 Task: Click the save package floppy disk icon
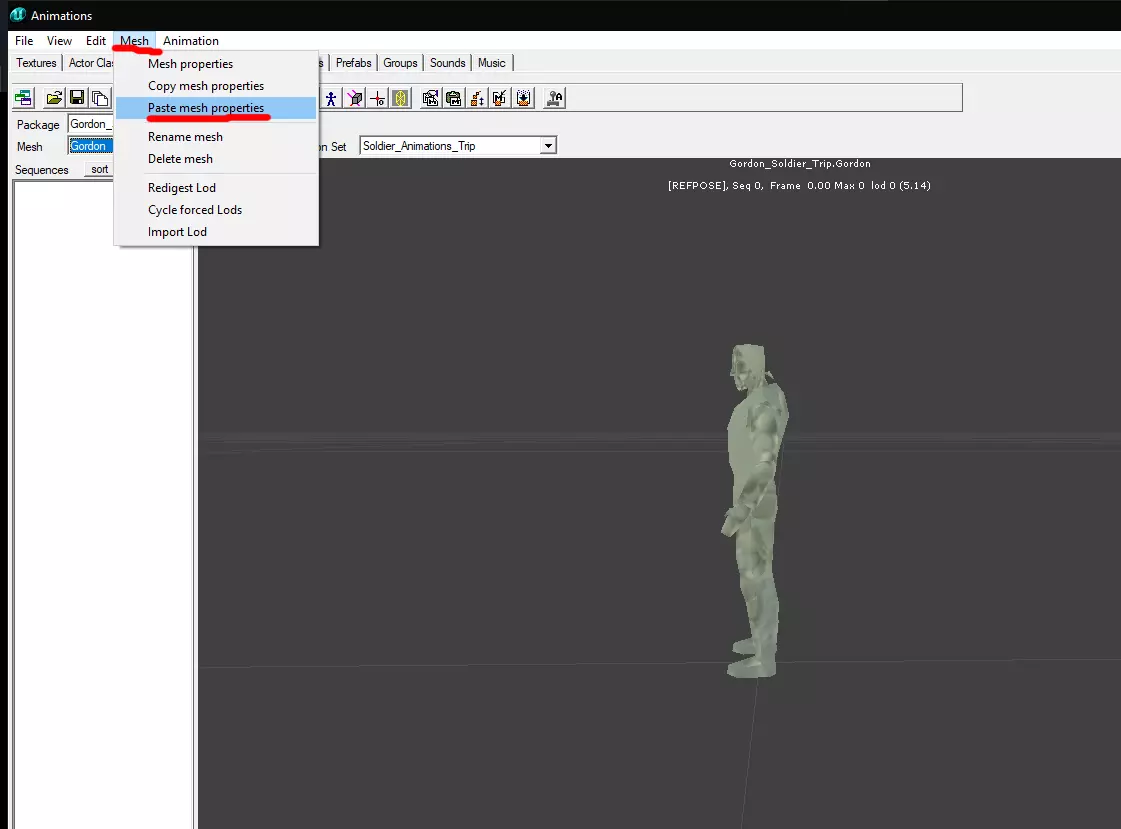77,98
